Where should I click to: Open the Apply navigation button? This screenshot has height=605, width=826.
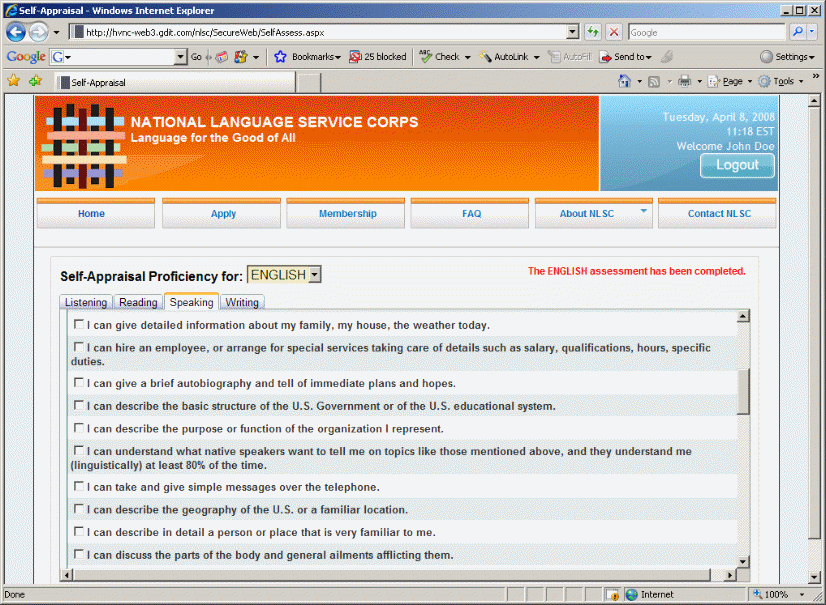coord(221,213)
